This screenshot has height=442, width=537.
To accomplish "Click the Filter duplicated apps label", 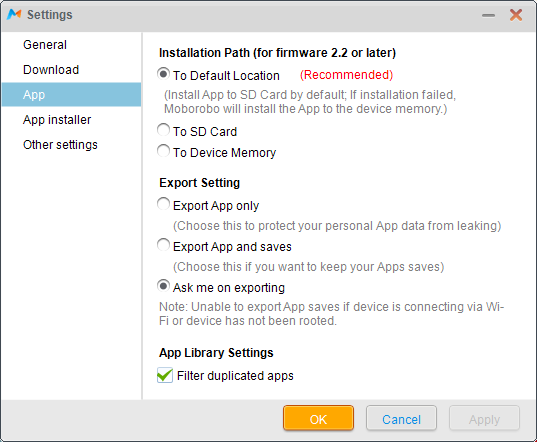I will (235, 376).
